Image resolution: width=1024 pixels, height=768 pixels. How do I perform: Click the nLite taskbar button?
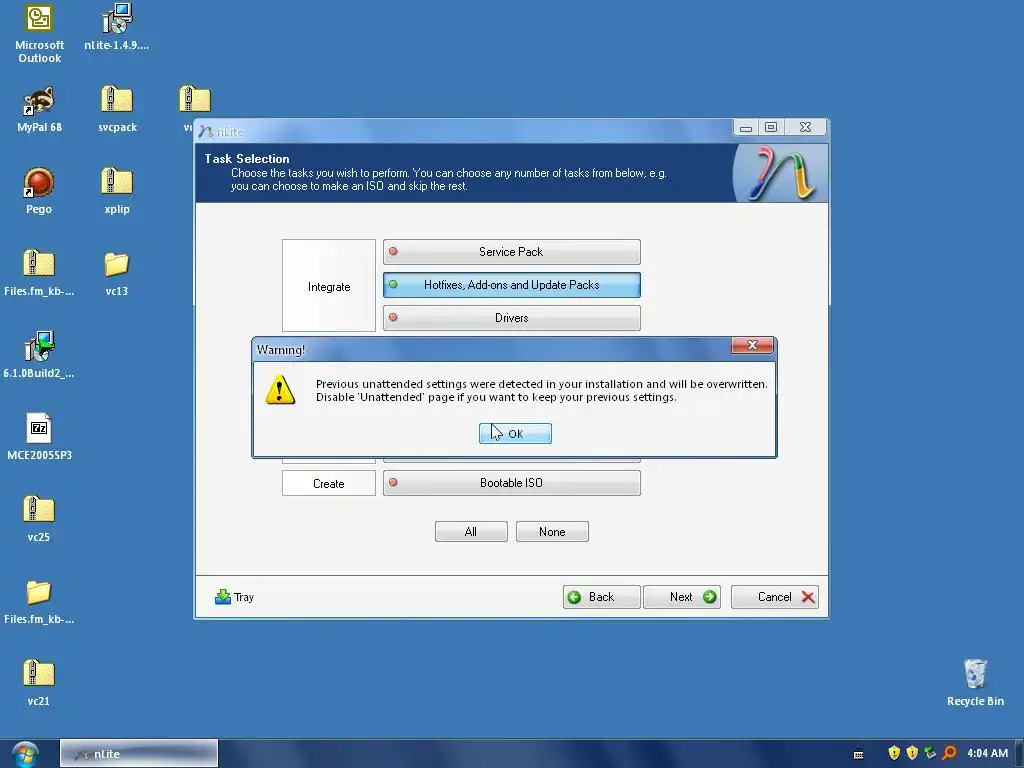[x=138, y=754]
